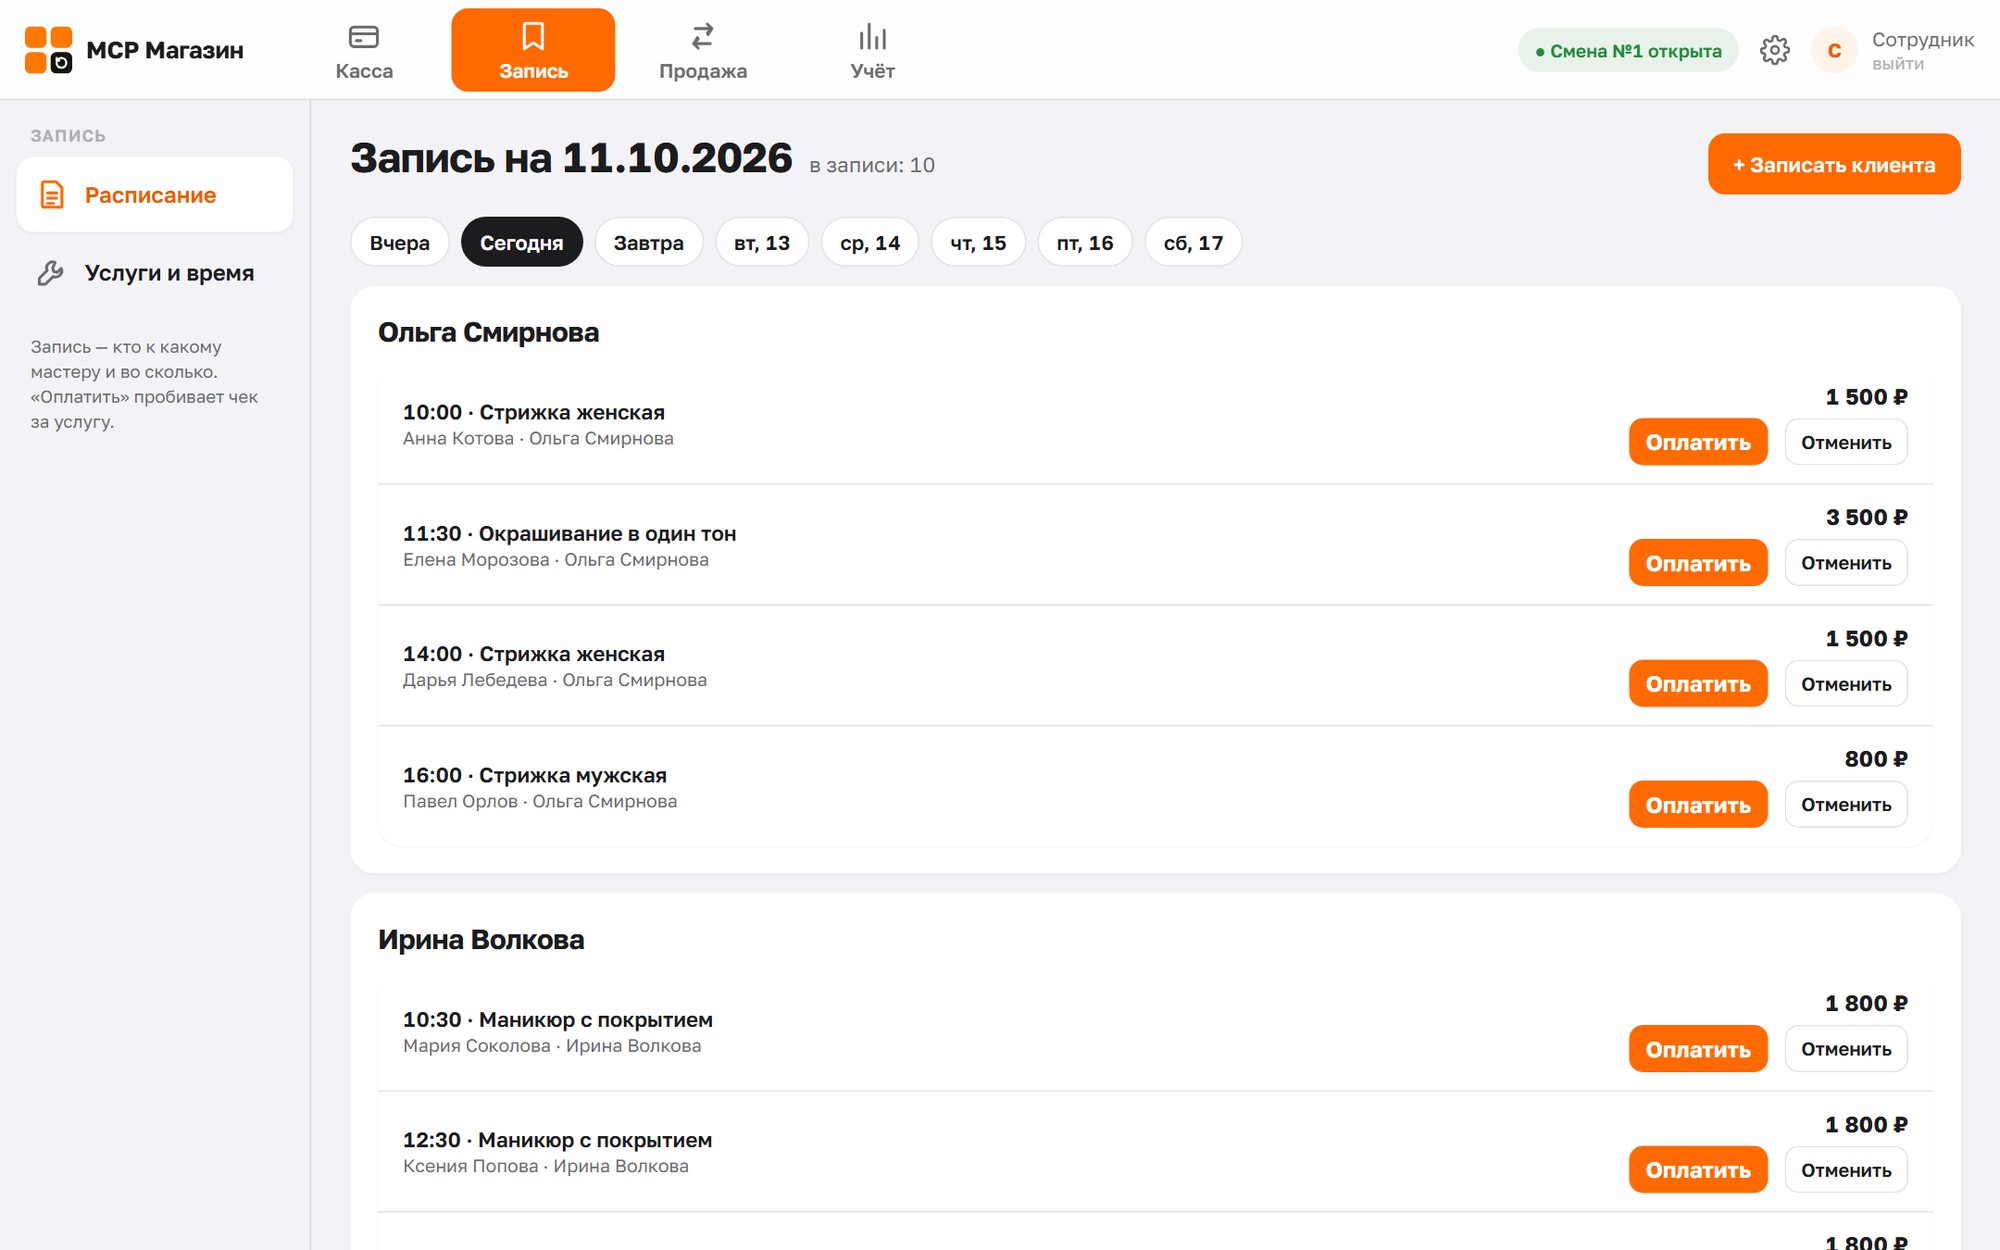
Task: Click 11:30 · Окрашивание в один тон text
Action: tap(570, 534)
